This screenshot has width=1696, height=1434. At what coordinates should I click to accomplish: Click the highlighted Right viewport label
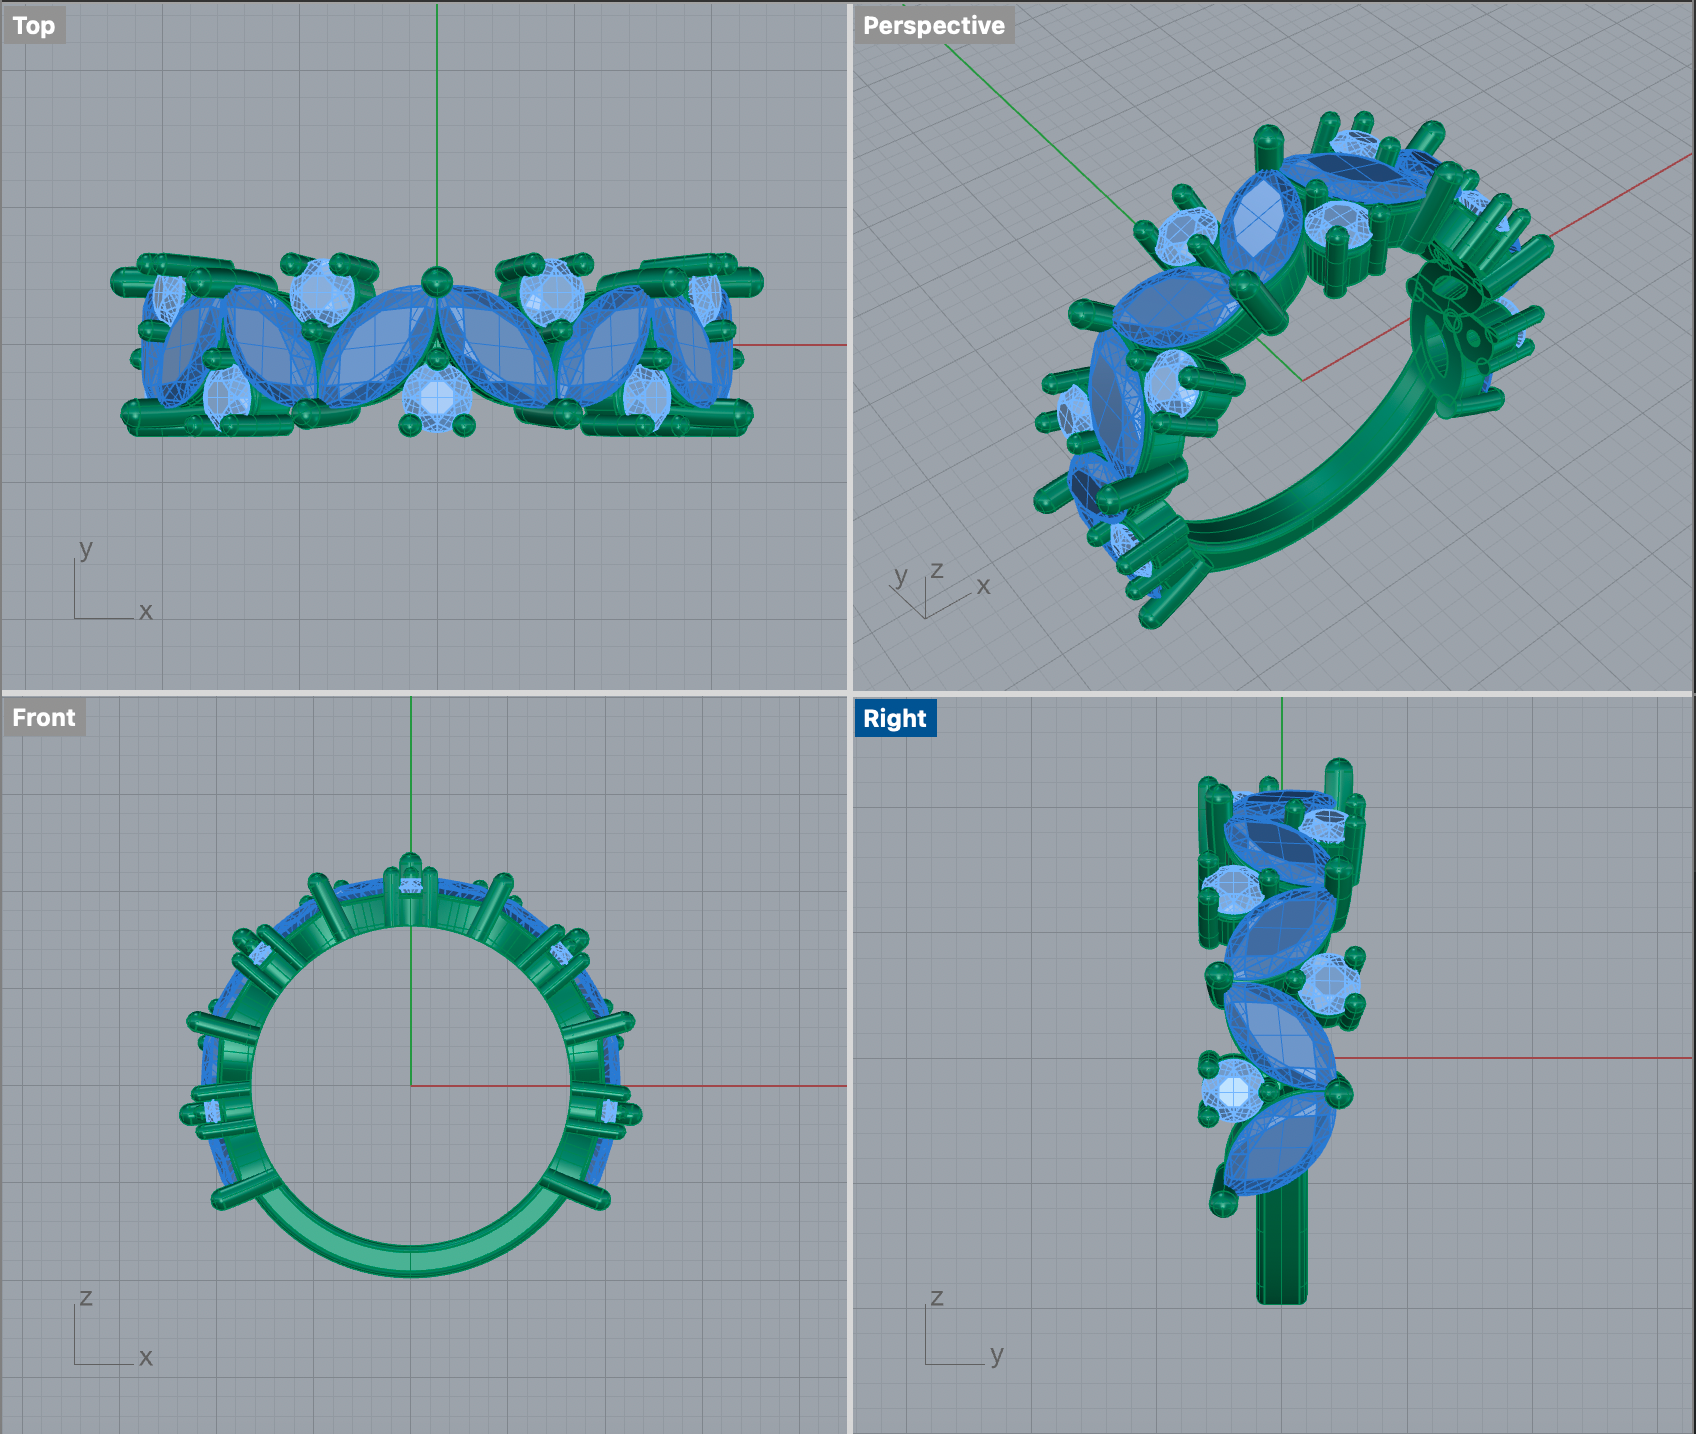pos(894,719)
